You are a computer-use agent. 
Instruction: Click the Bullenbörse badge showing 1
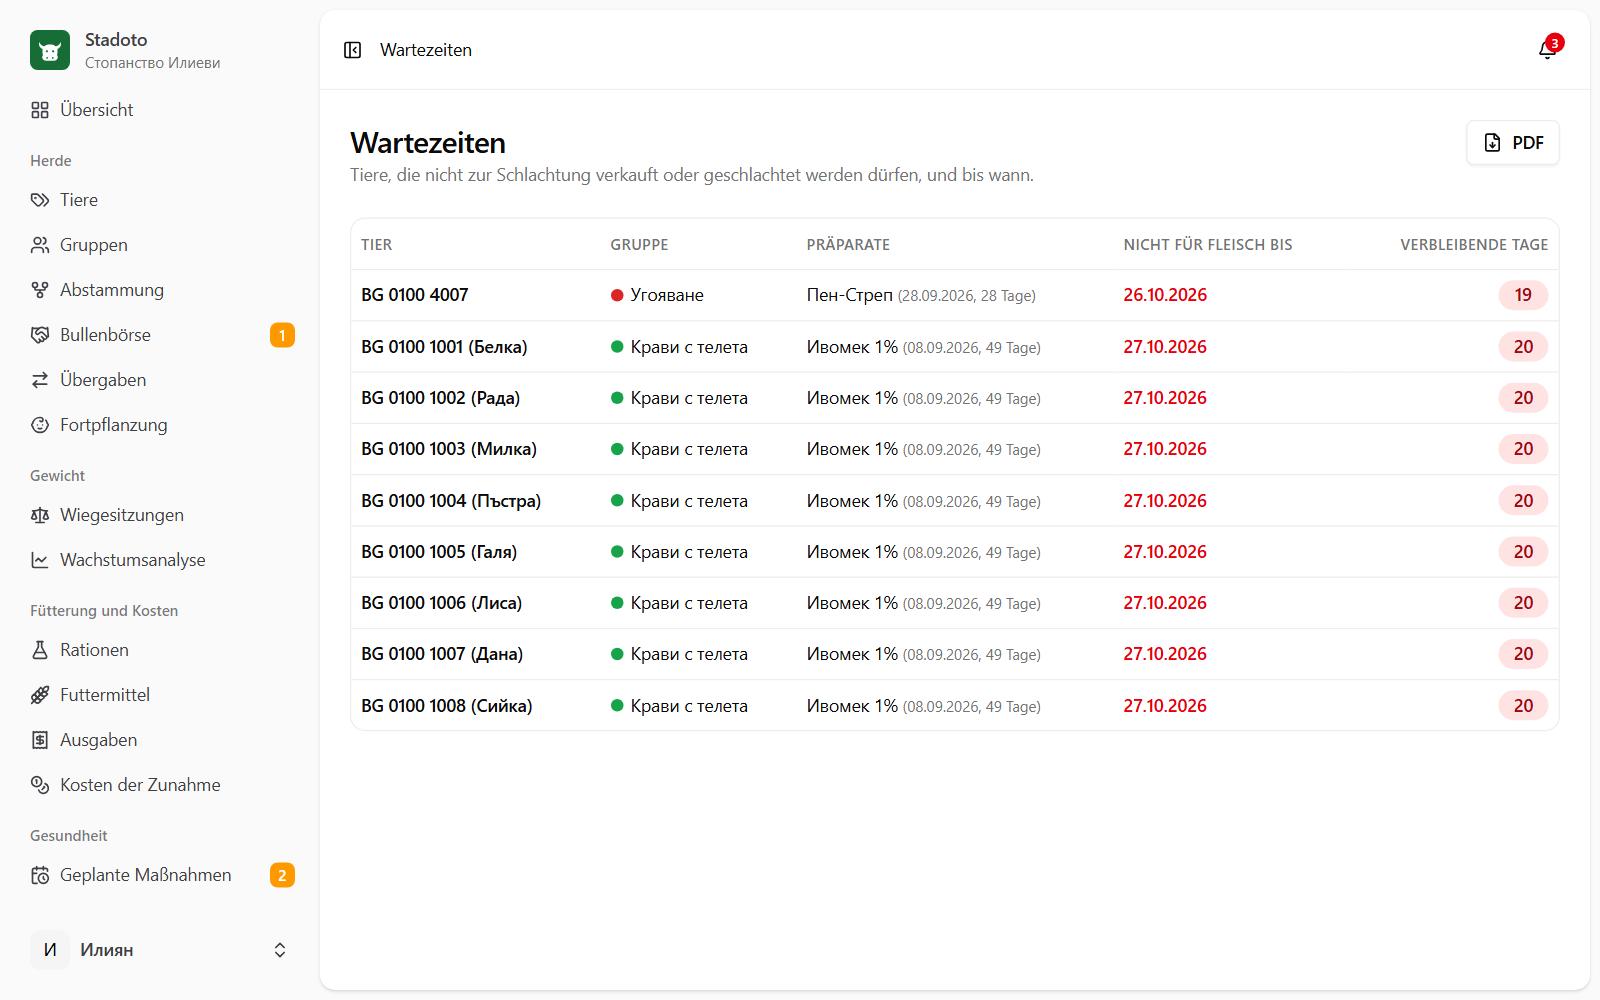(x=282, y=335)
